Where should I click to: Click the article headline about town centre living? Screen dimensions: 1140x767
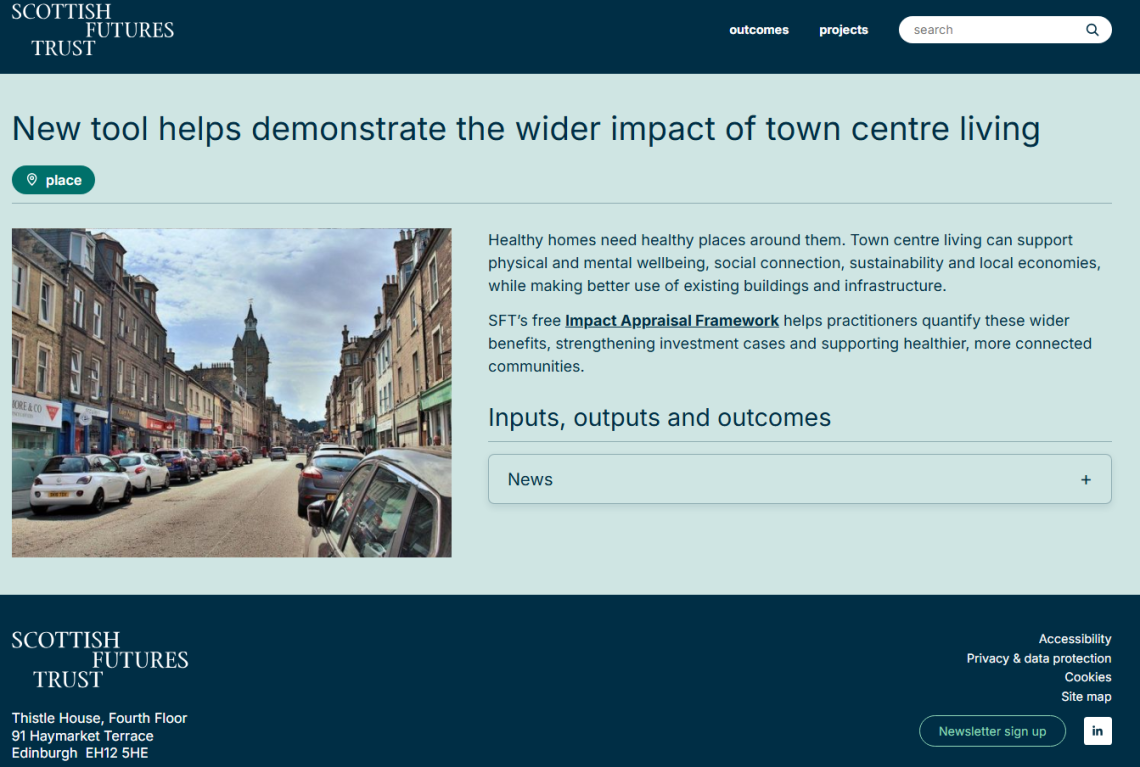(526, 129)
